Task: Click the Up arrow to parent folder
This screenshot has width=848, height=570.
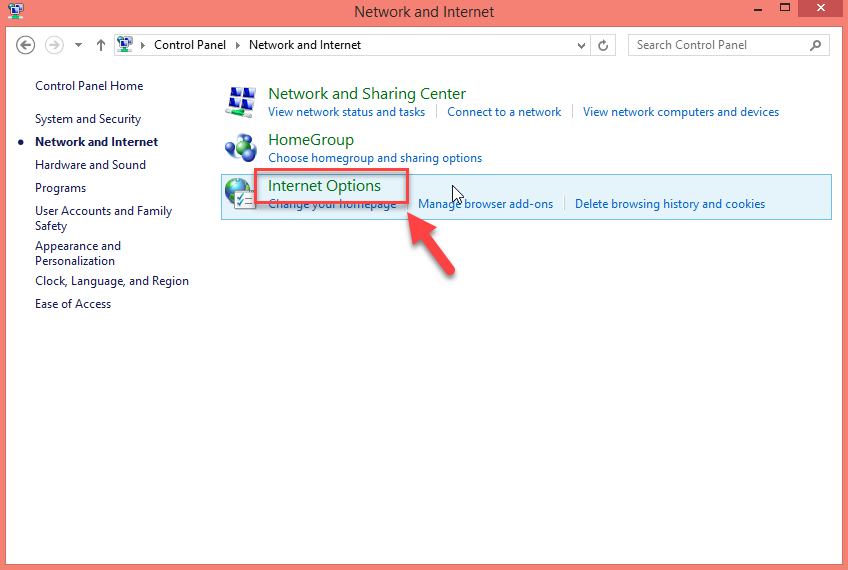Action: [x=101, y=45]
